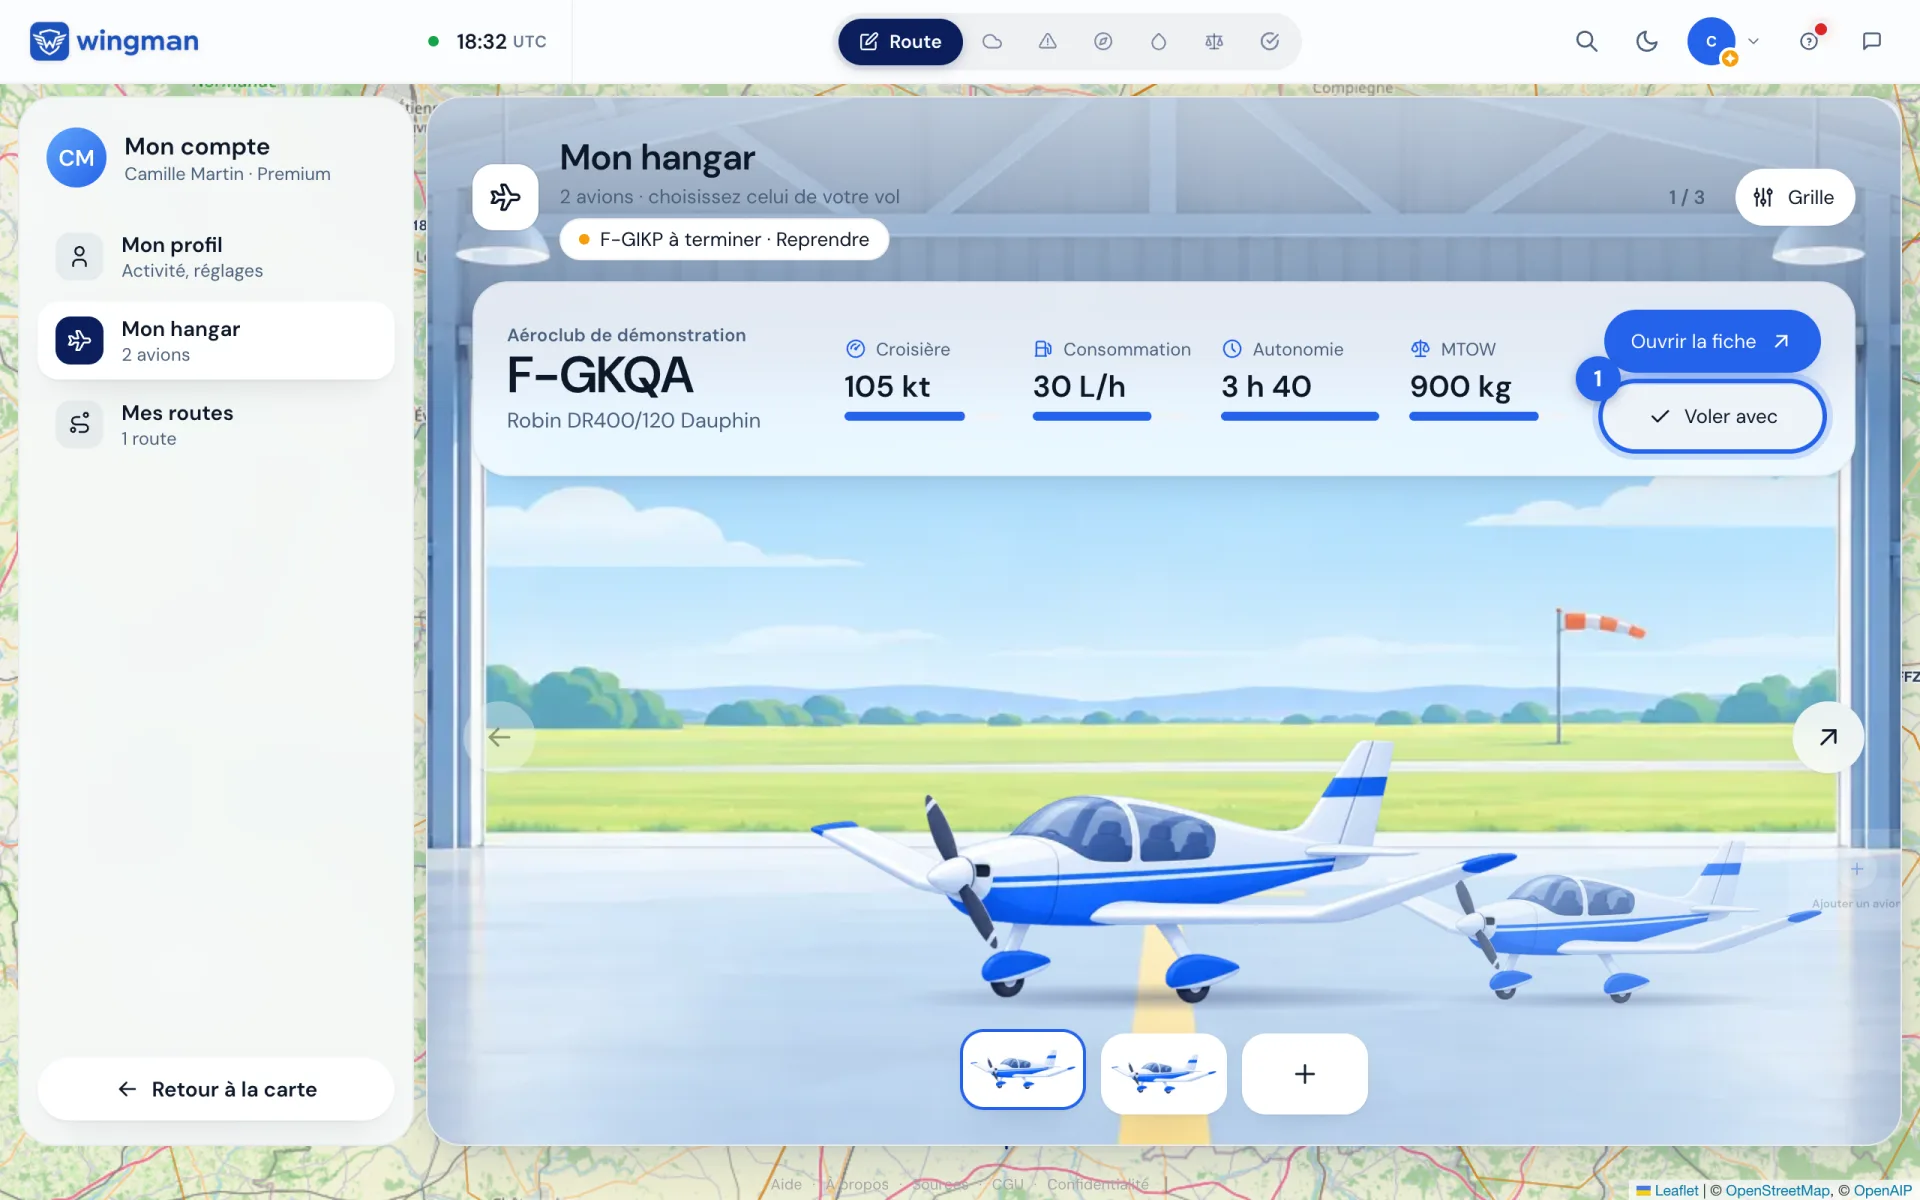Resume F-GIKP via the Reprendre pill
The image size is (1920, 1200).
724,240
